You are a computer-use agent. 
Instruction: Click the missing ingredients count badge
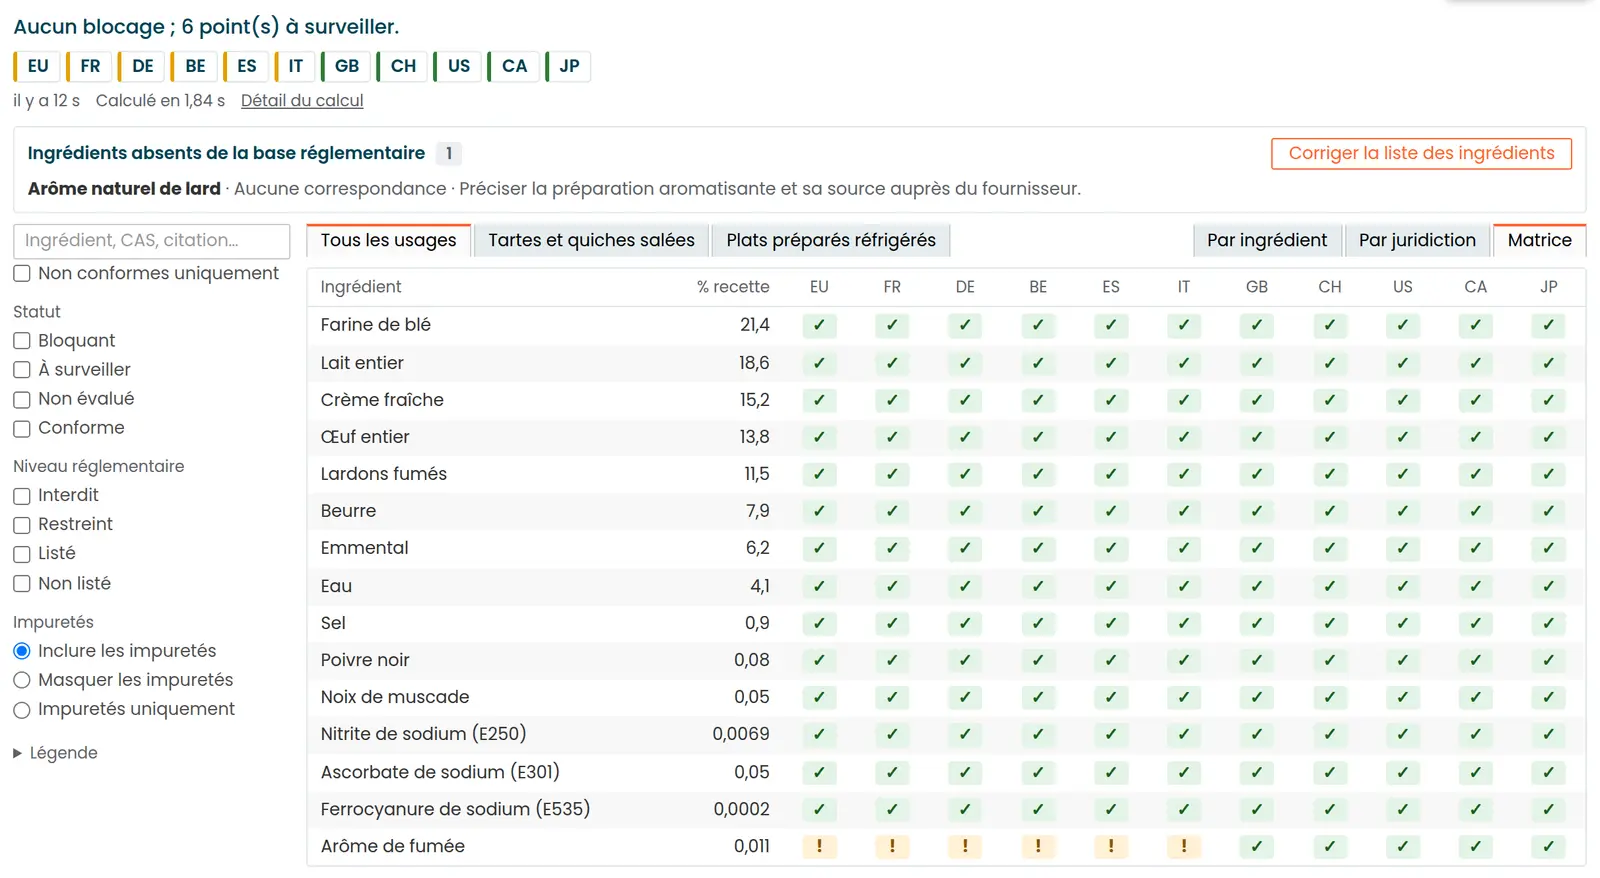(449, 153)
